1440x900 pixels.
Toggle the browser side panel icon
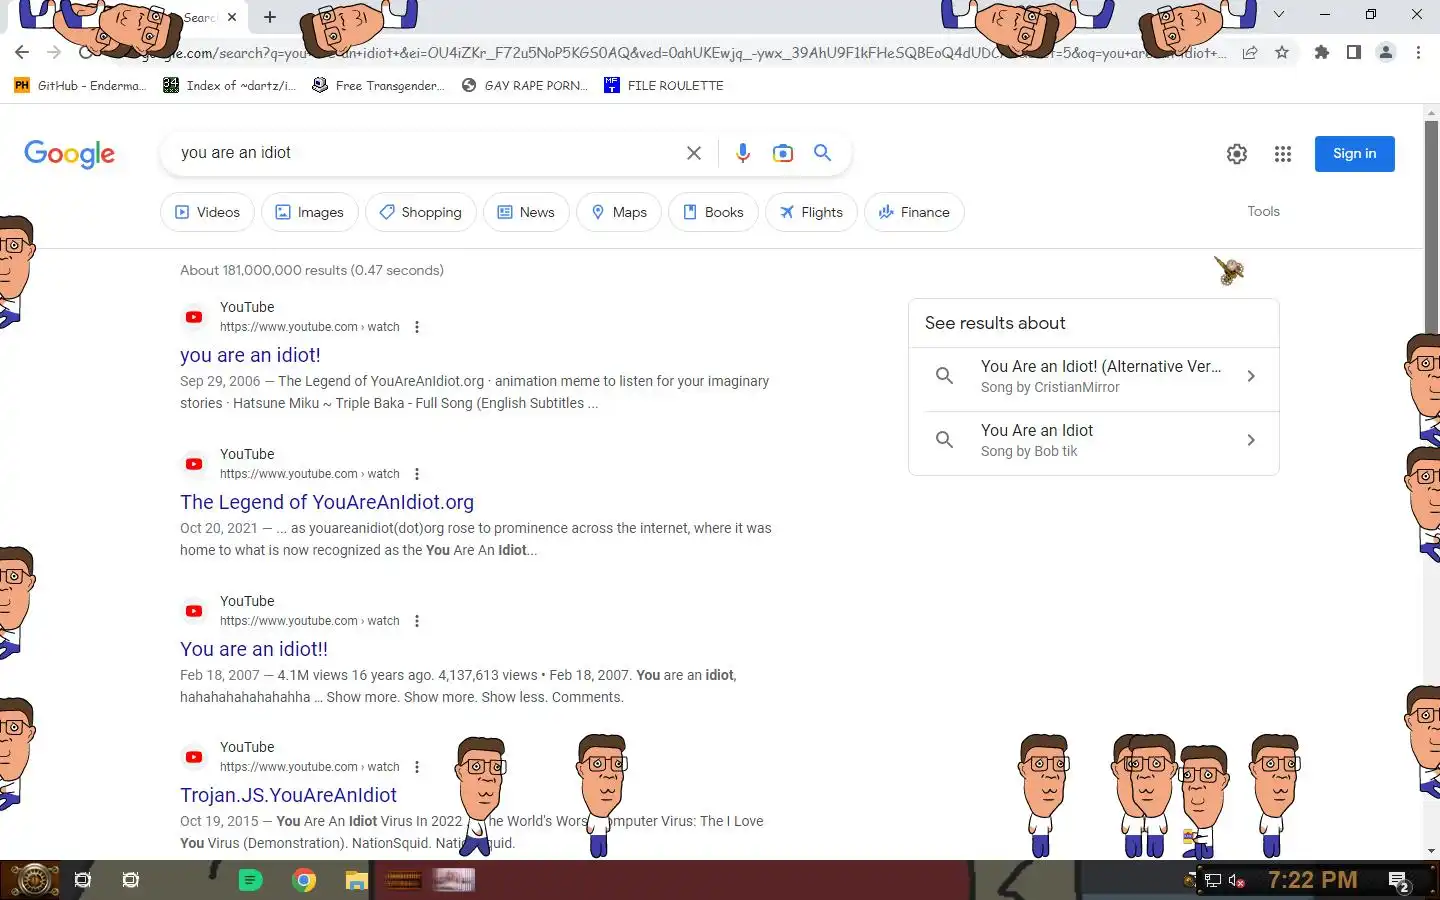[x=1354, y=52]
